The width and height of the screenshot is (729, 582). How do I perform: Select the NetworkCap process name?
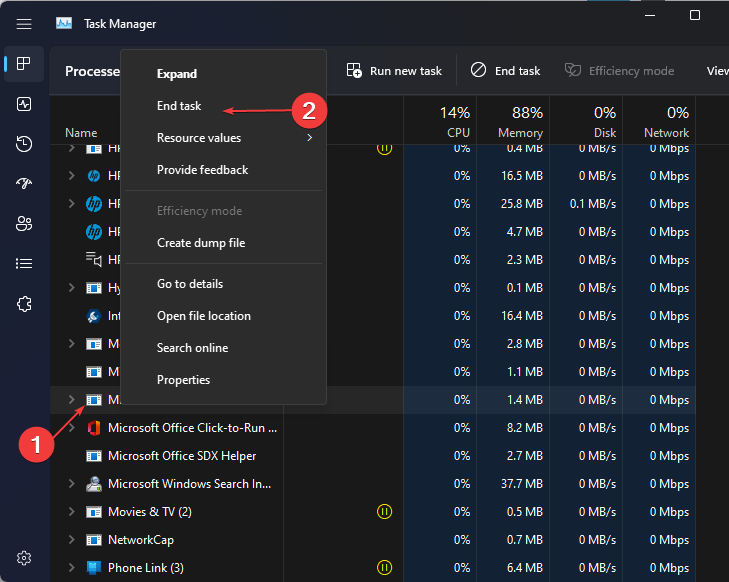(141, 540)
